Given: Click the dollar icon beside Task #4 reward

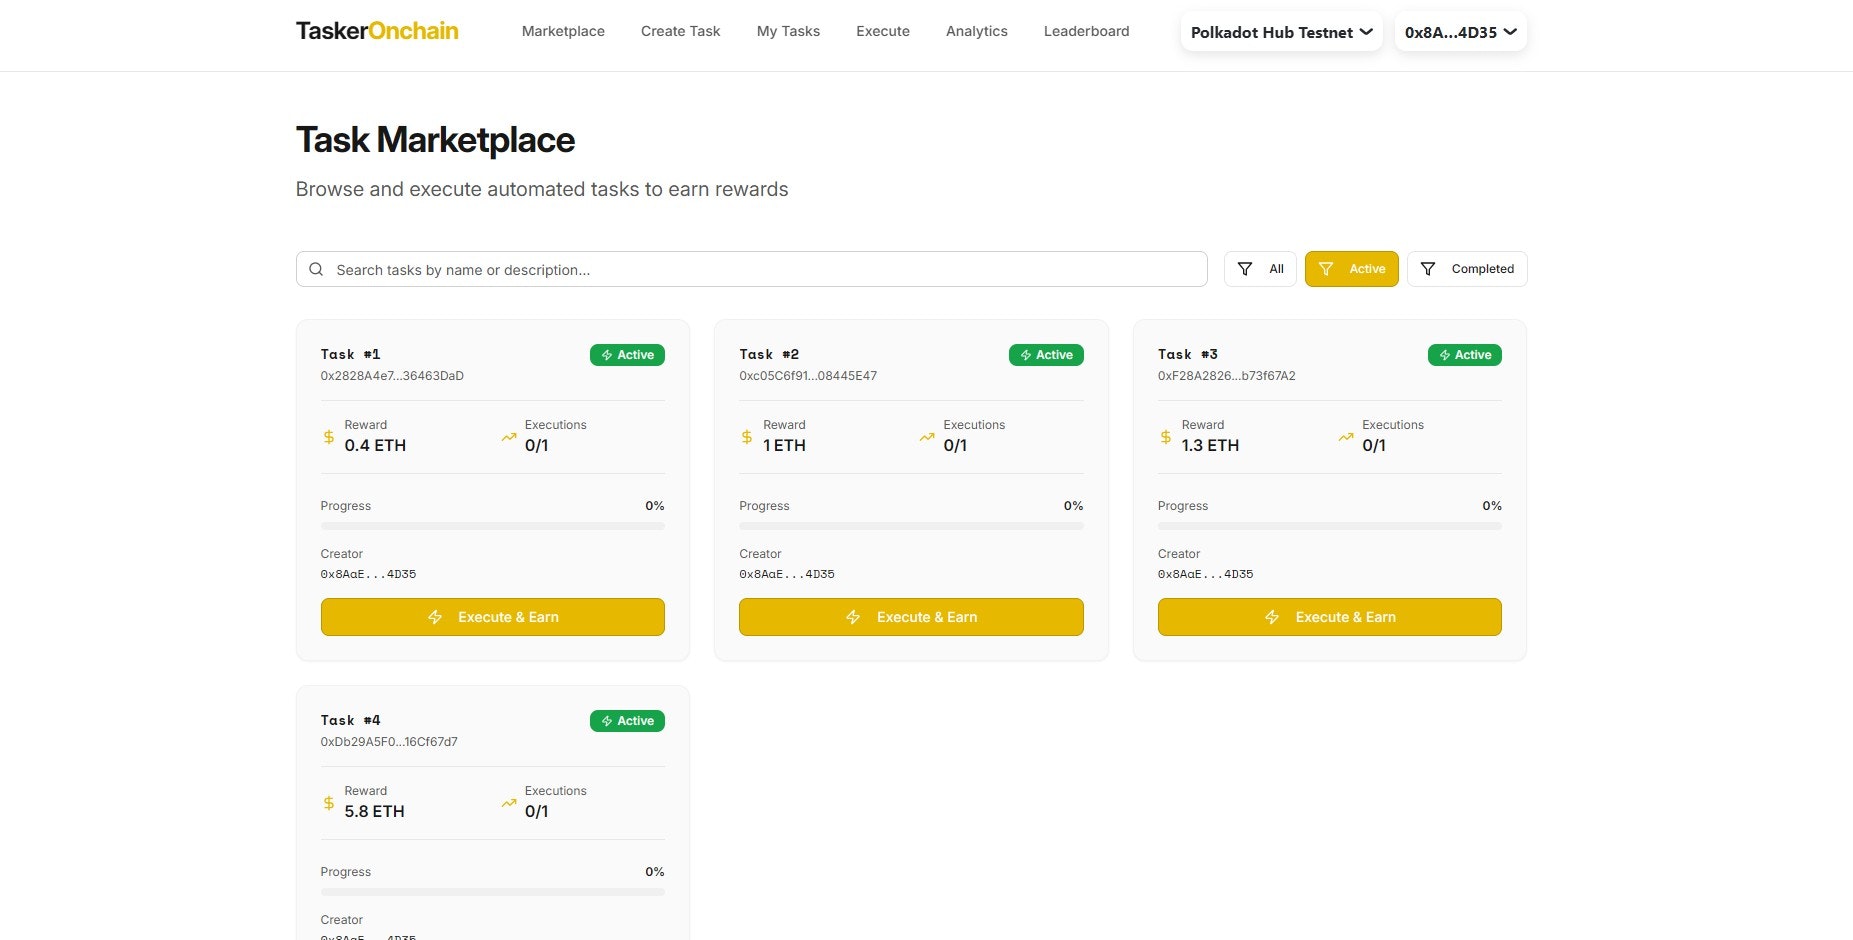Looking at the screenshot, I should coord(328,803).
